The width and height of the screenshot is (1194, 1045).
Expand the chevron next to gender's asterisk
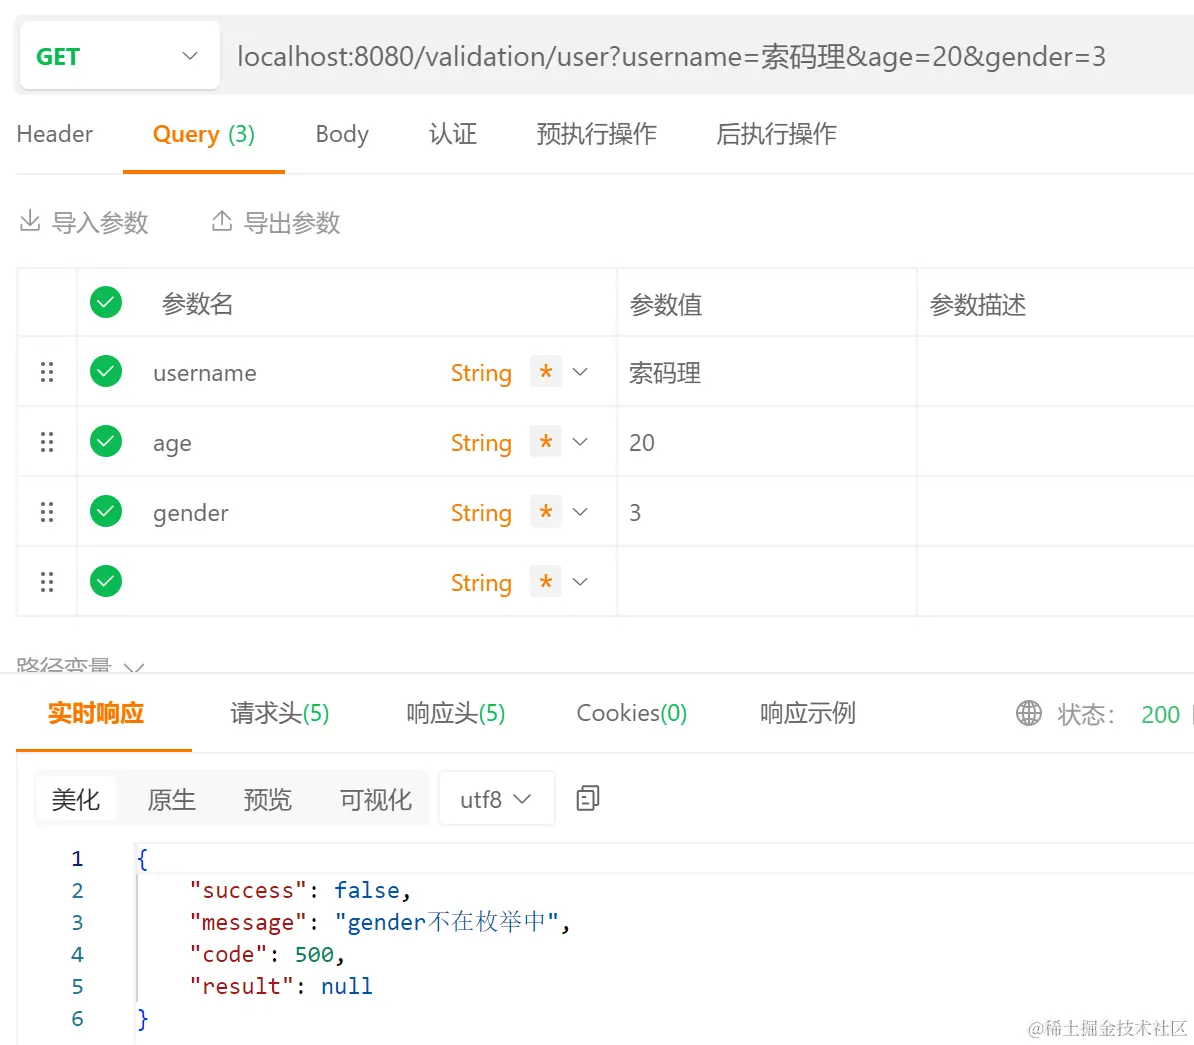coord(580,512)
